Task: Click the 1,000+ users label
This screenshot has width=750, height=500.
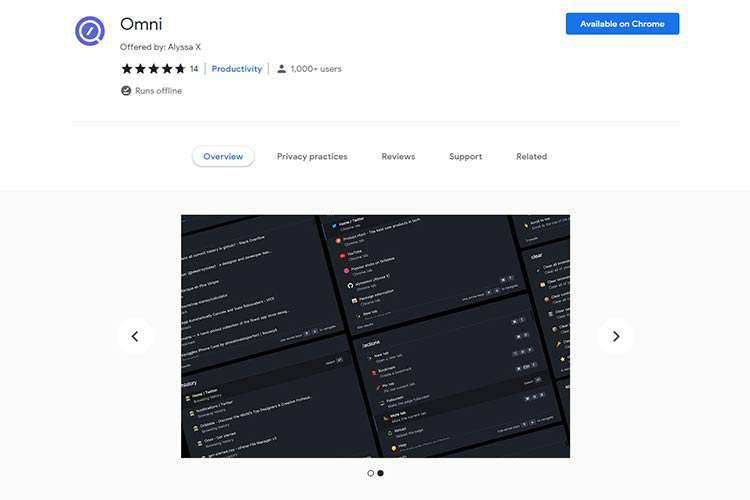Action: (316, 69)
